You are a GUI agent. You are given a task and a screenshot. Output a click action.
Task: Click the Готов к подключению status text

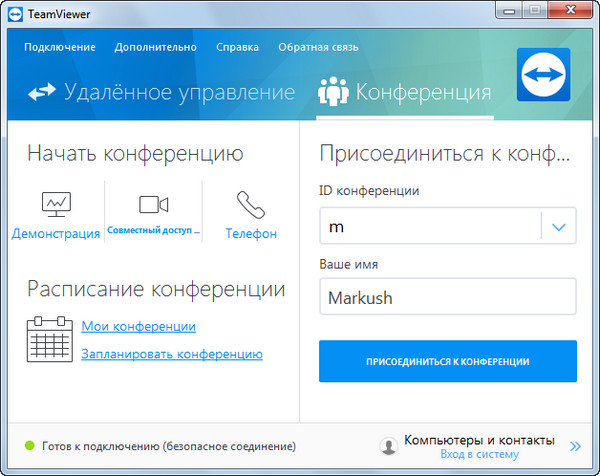click(x=169, y=446)
